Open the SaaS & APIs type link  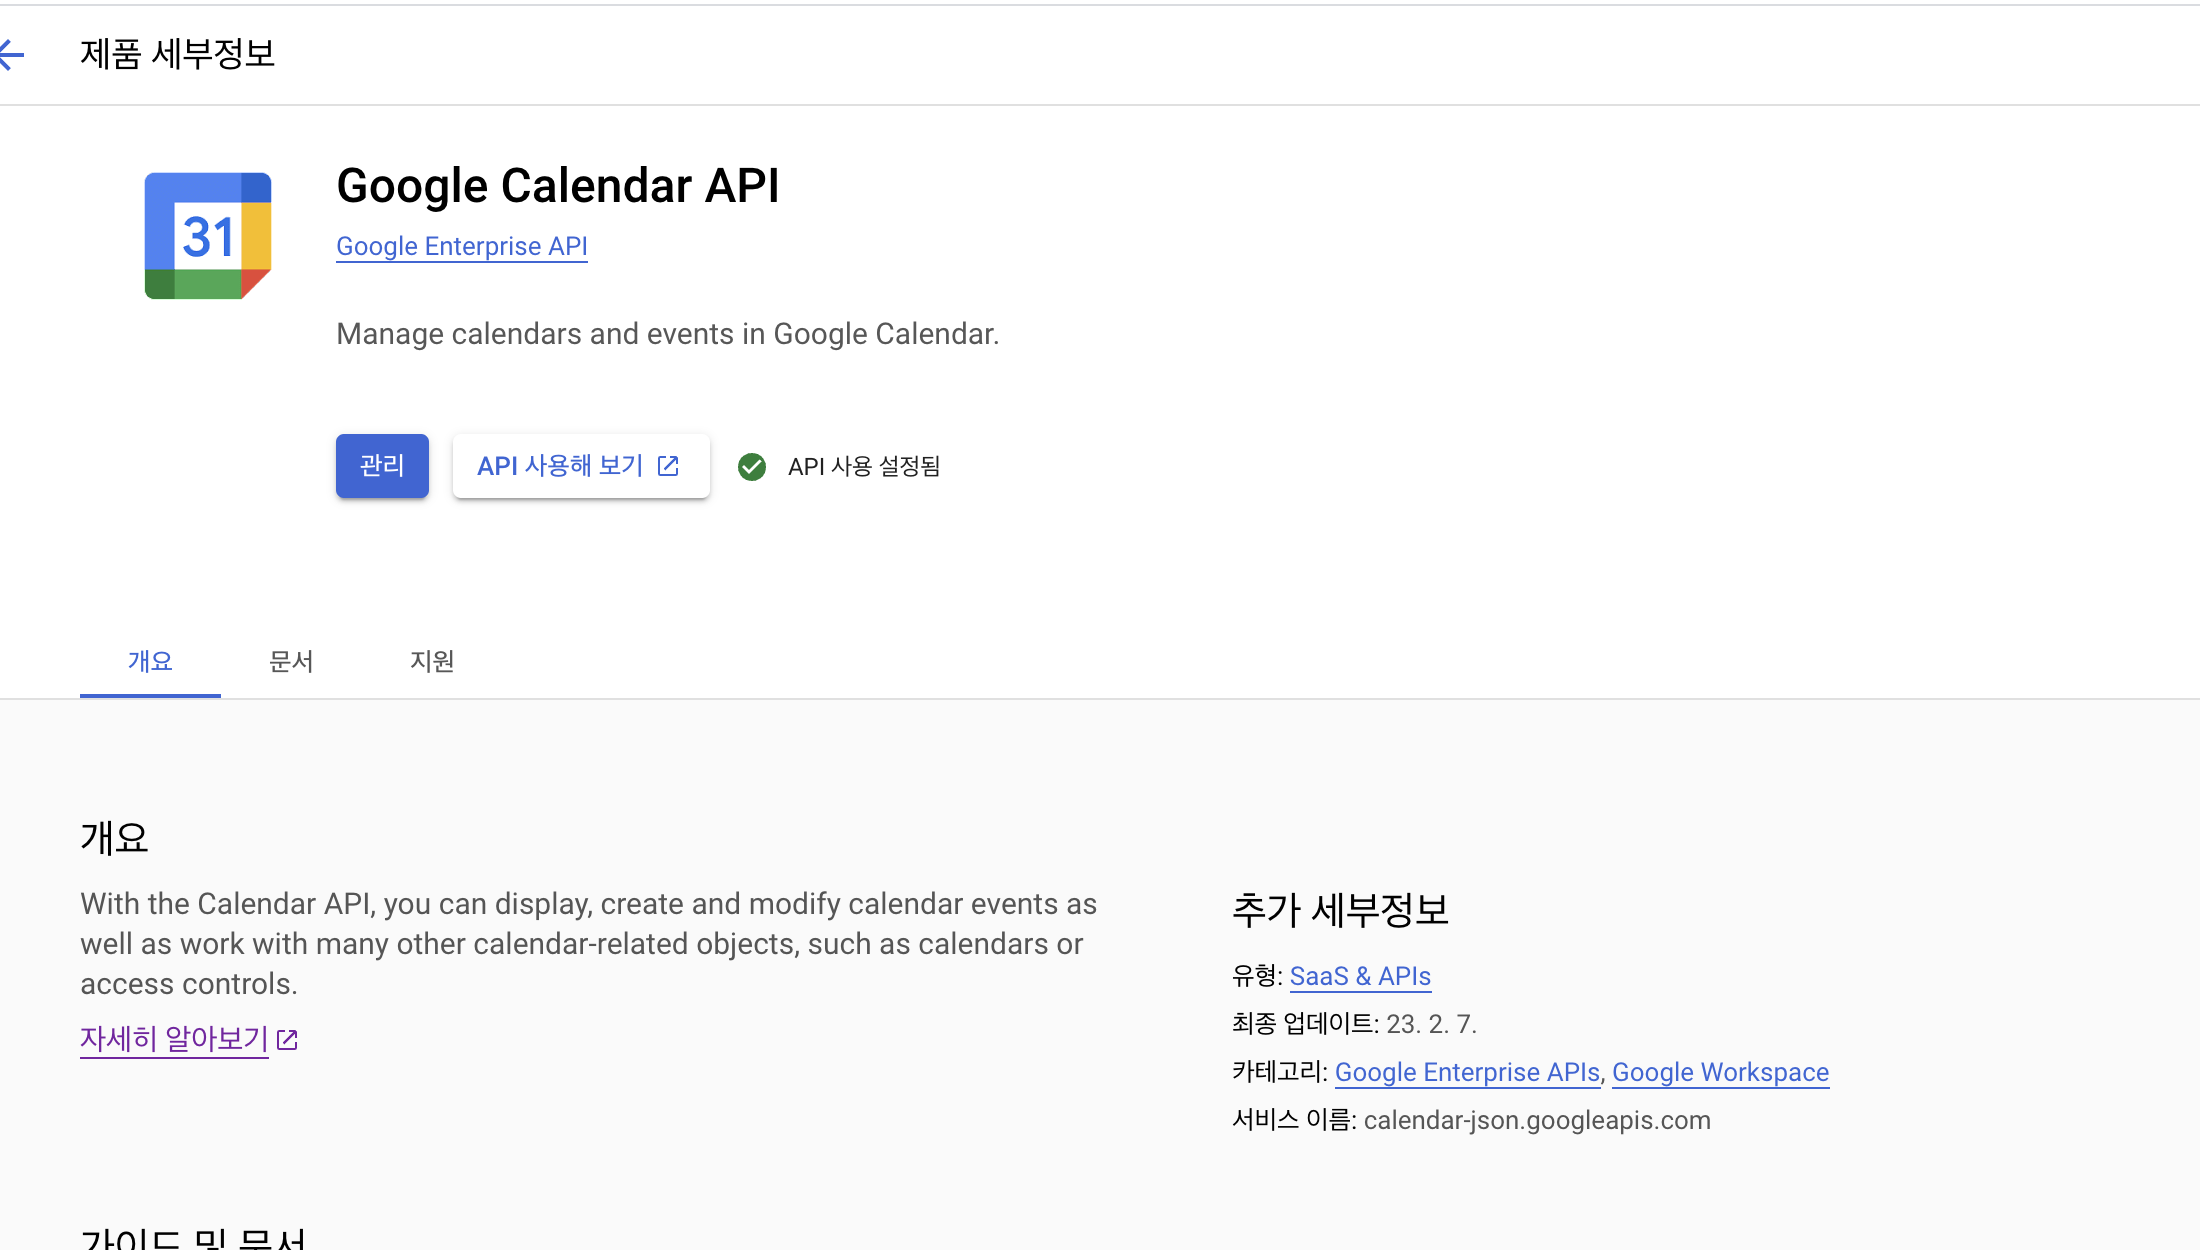1360,976
